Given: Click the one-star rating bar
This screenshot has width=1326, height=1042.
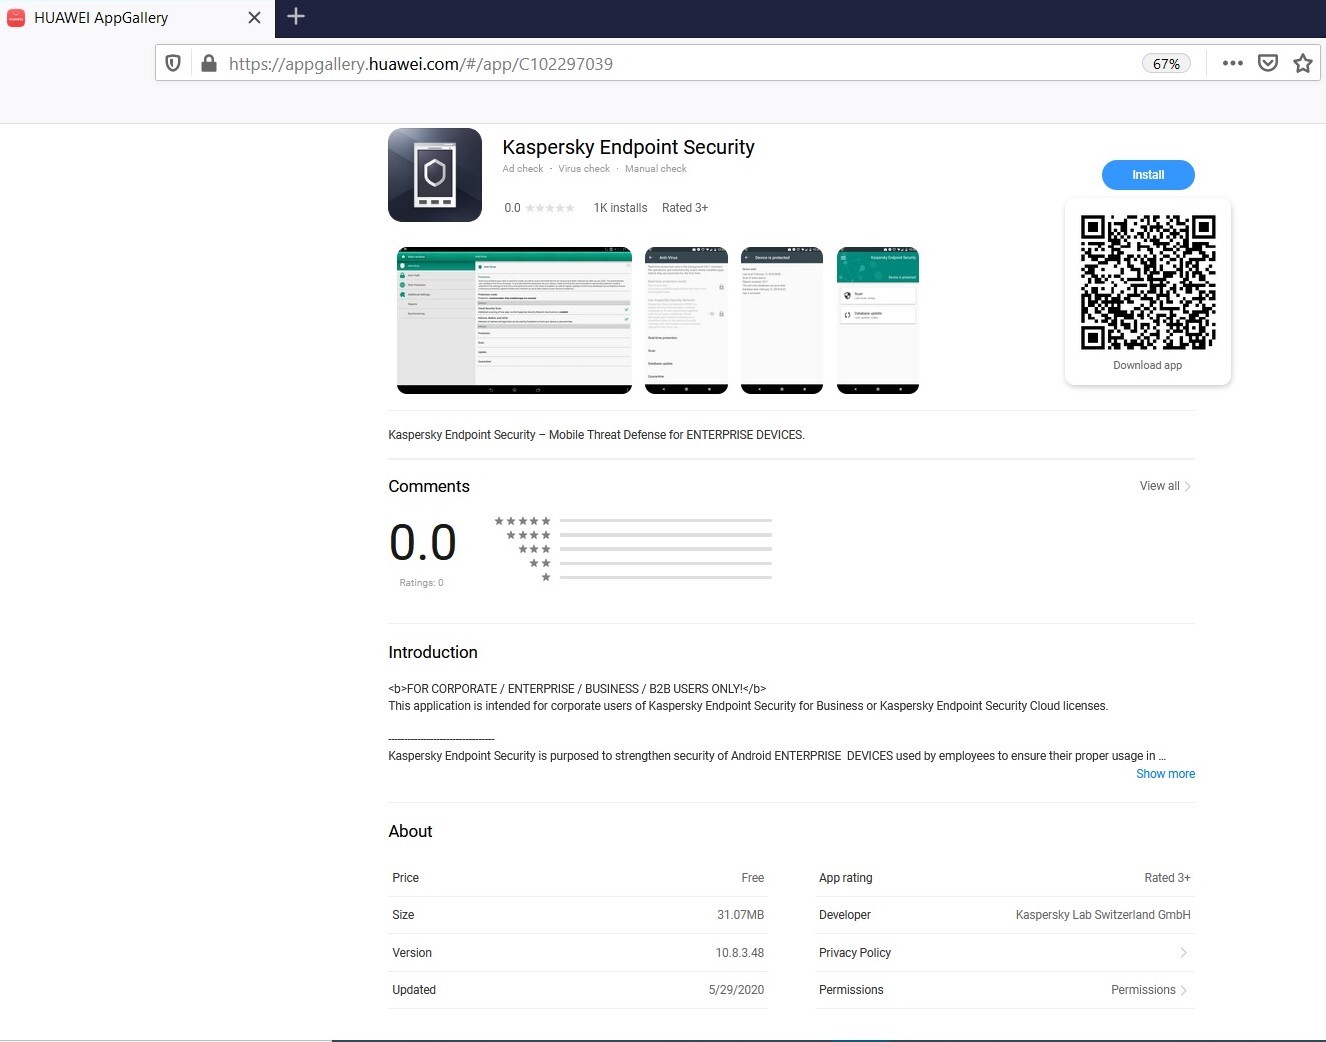Looking at the screenshot, I should (665, 577).
